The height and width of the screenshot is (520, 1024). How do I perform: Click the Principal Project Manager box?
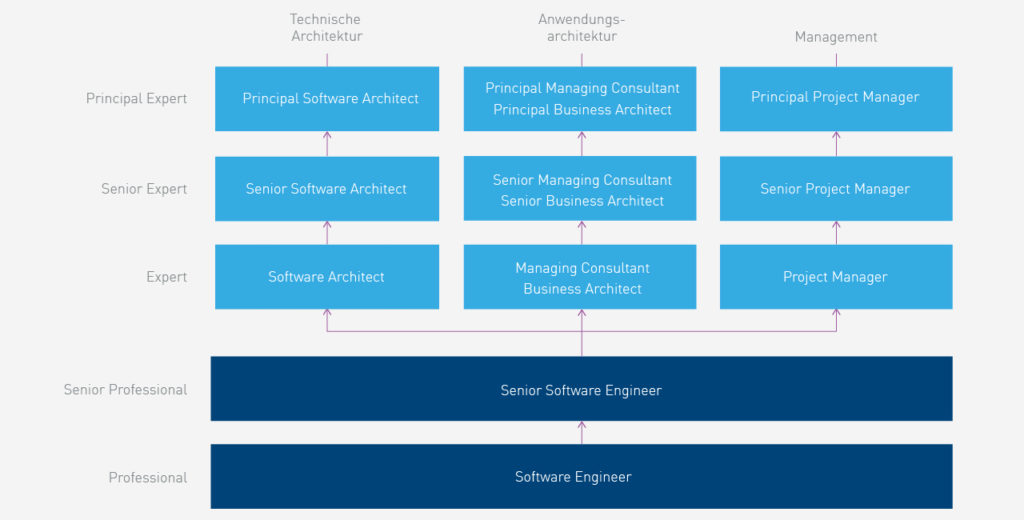[835, 98]
